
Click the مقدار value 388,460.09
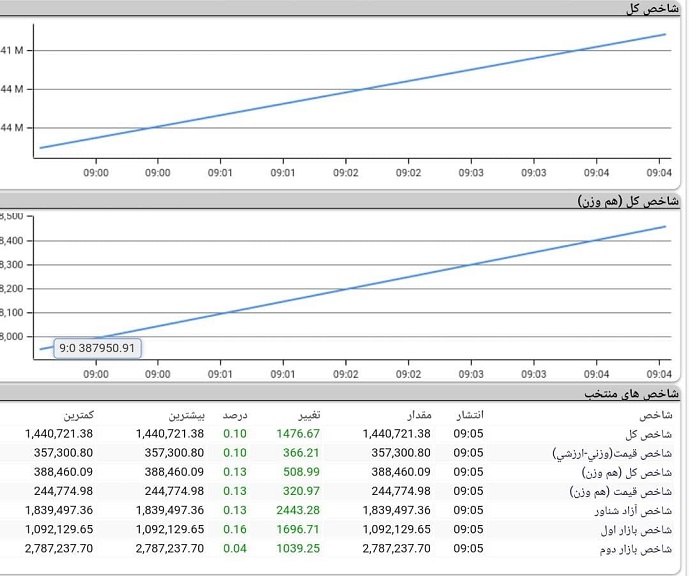coord(401,472)
